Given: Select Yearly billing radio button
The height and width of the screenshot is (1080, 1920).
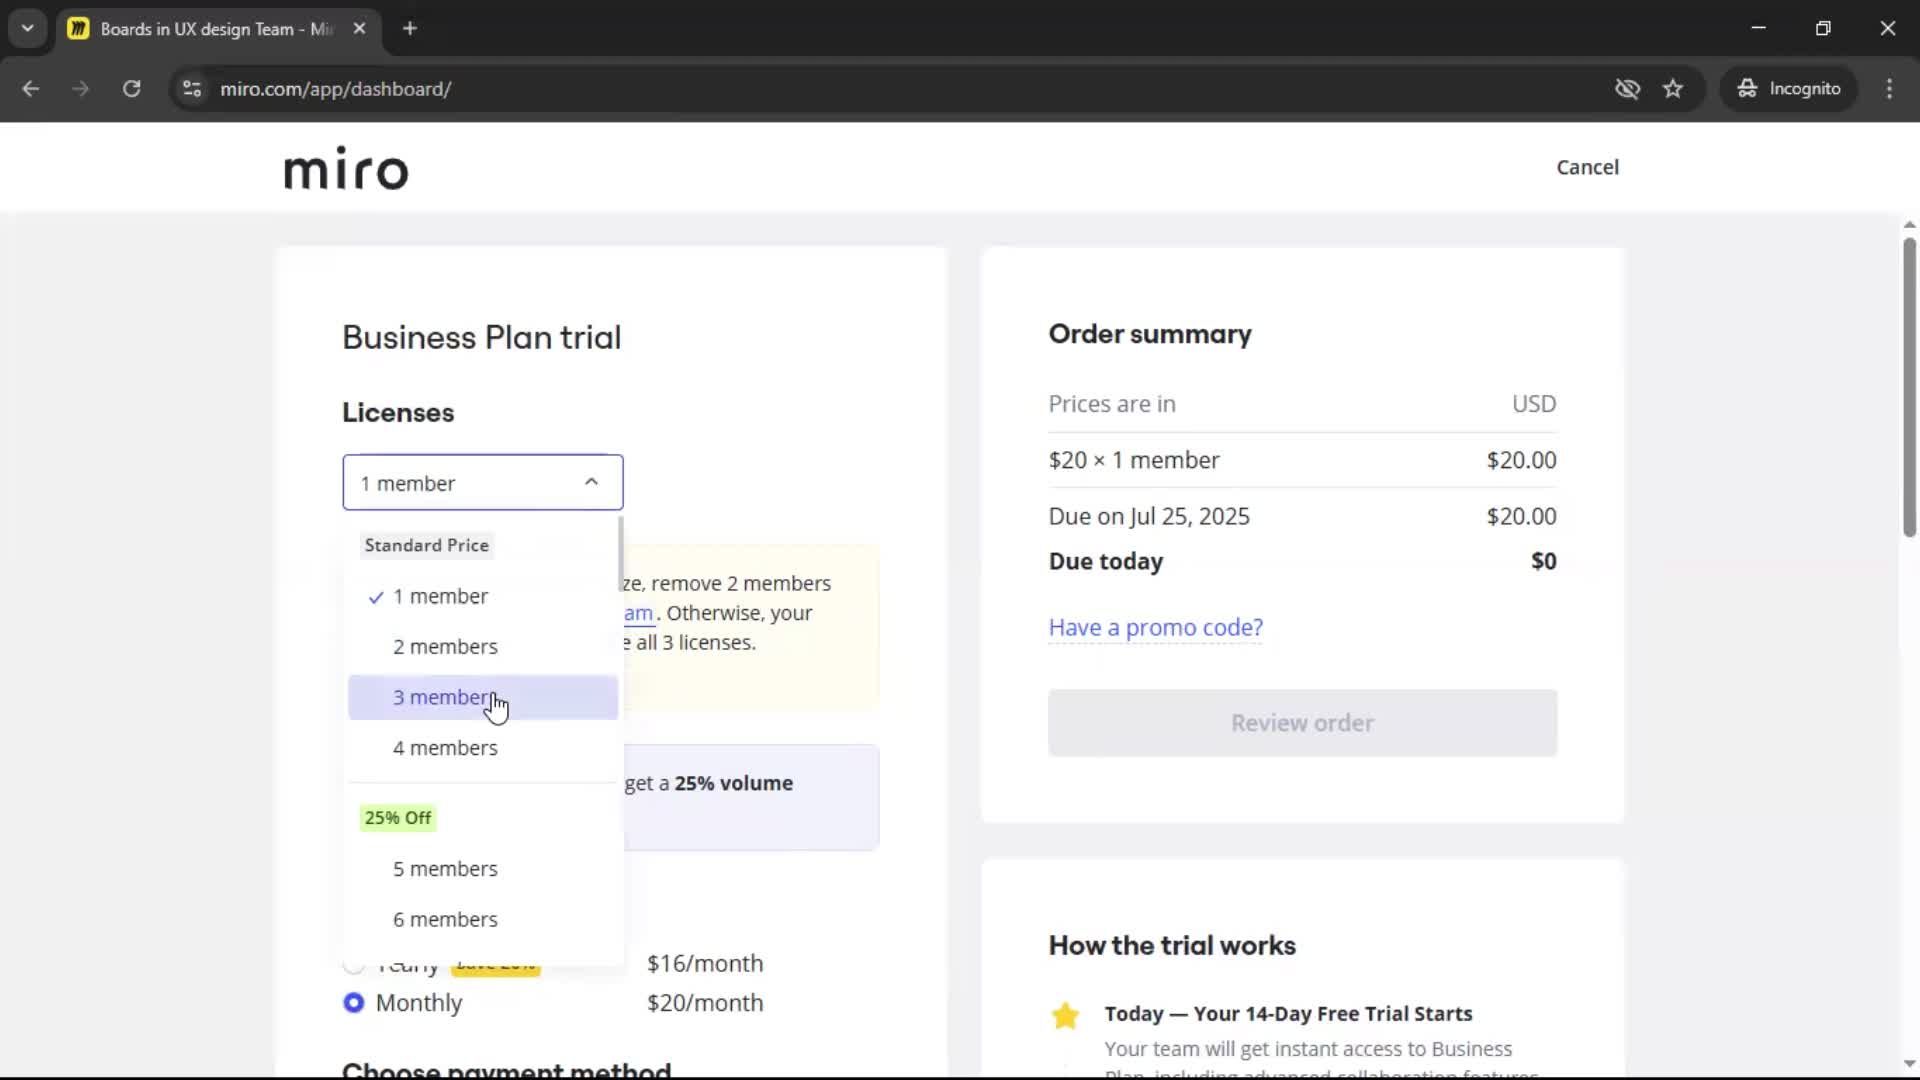Looking at the screenshot, I should [354, 965].
